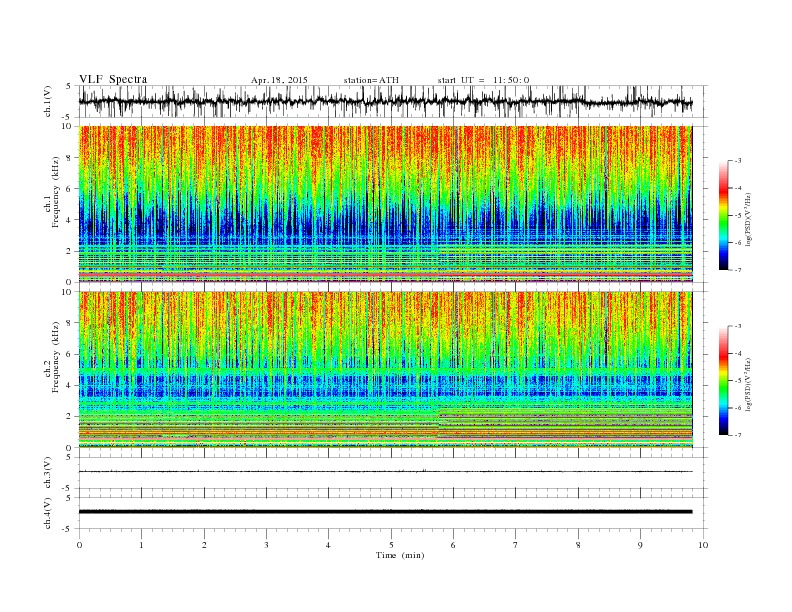The image size is (792, 612).
Task: Click the "-3" tick on ch.2 color bar
Action: click(x=737, y=326)
